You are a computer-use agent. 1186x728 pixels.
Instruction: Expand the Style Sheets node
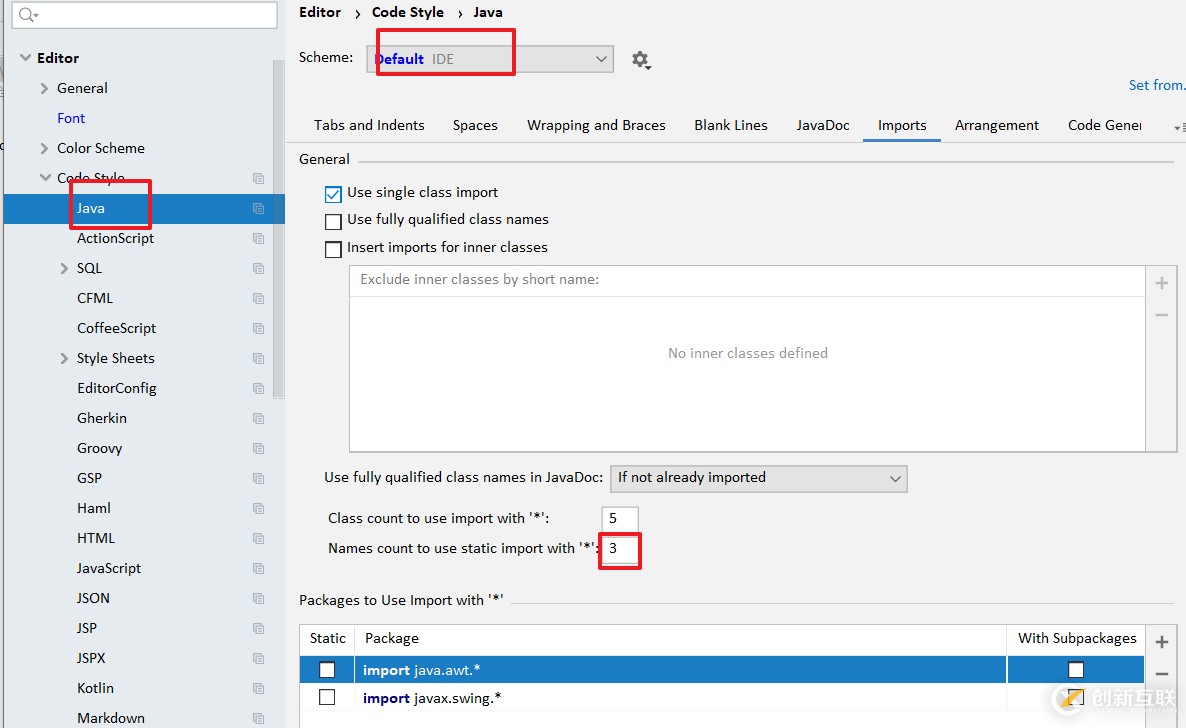coord(64,359)
